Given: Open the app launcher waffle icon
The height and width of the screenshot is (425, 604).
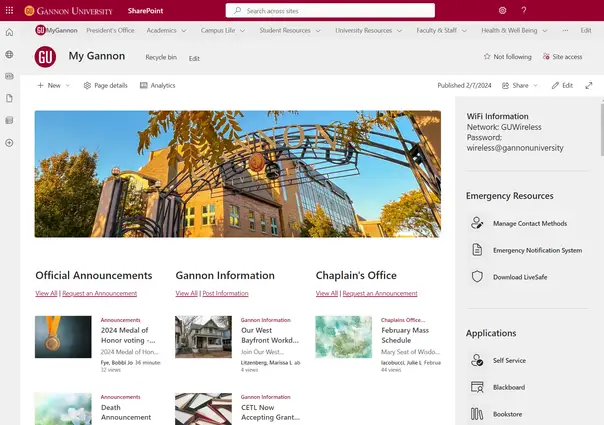Looking at the screenshot, I should coord(9,10).
